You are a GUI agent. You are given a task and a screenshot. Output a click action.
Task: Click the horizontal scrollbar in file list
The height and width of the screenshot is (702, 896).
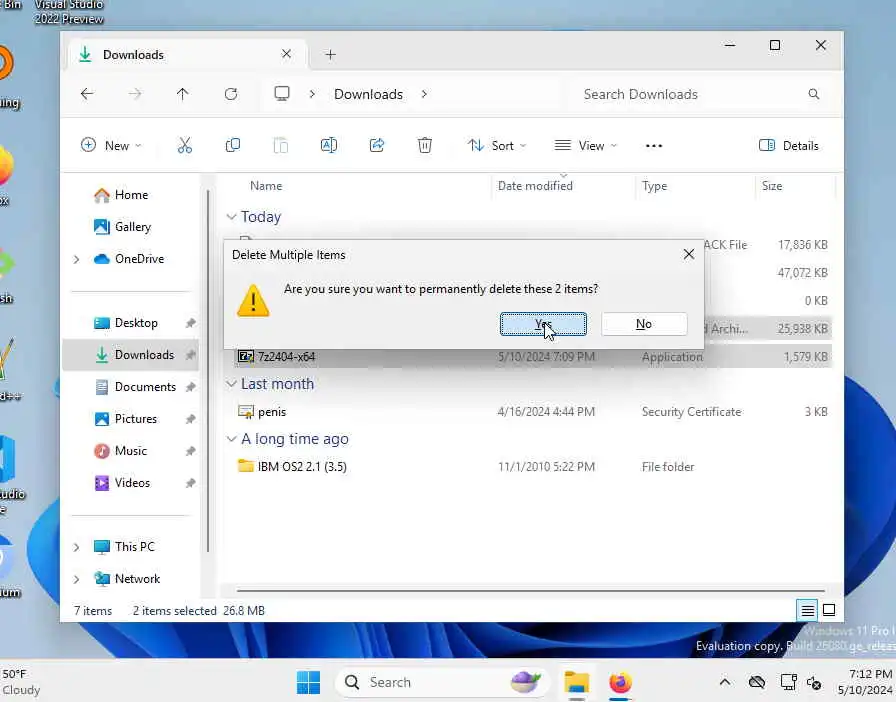click(530, 590)
